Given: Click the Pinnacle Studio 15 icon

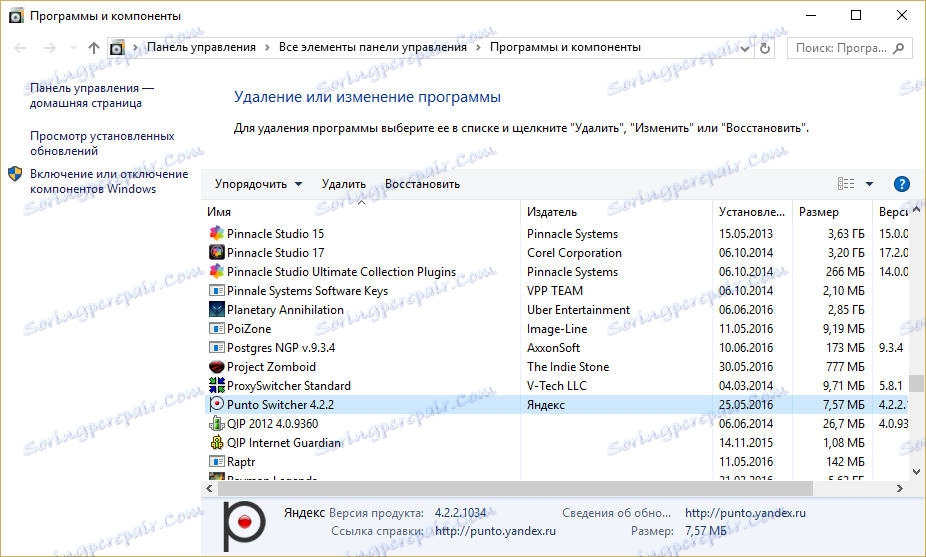Looking at the screenshot, I should [217, 233].
